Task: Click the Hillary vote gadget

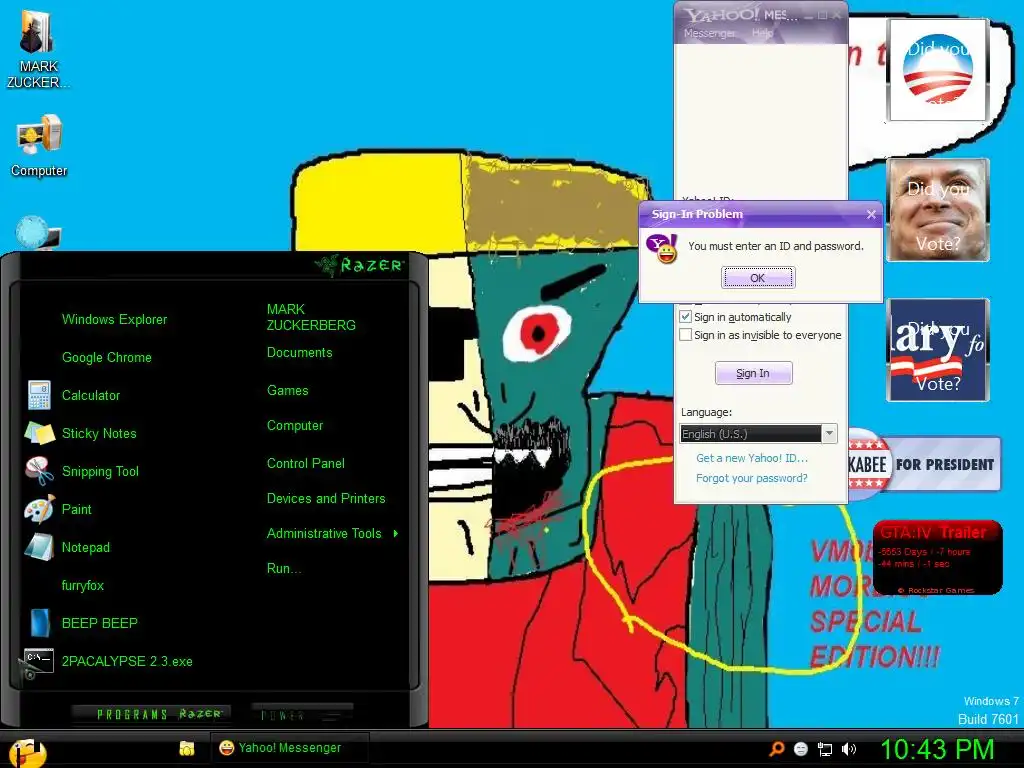Action: 938,350
